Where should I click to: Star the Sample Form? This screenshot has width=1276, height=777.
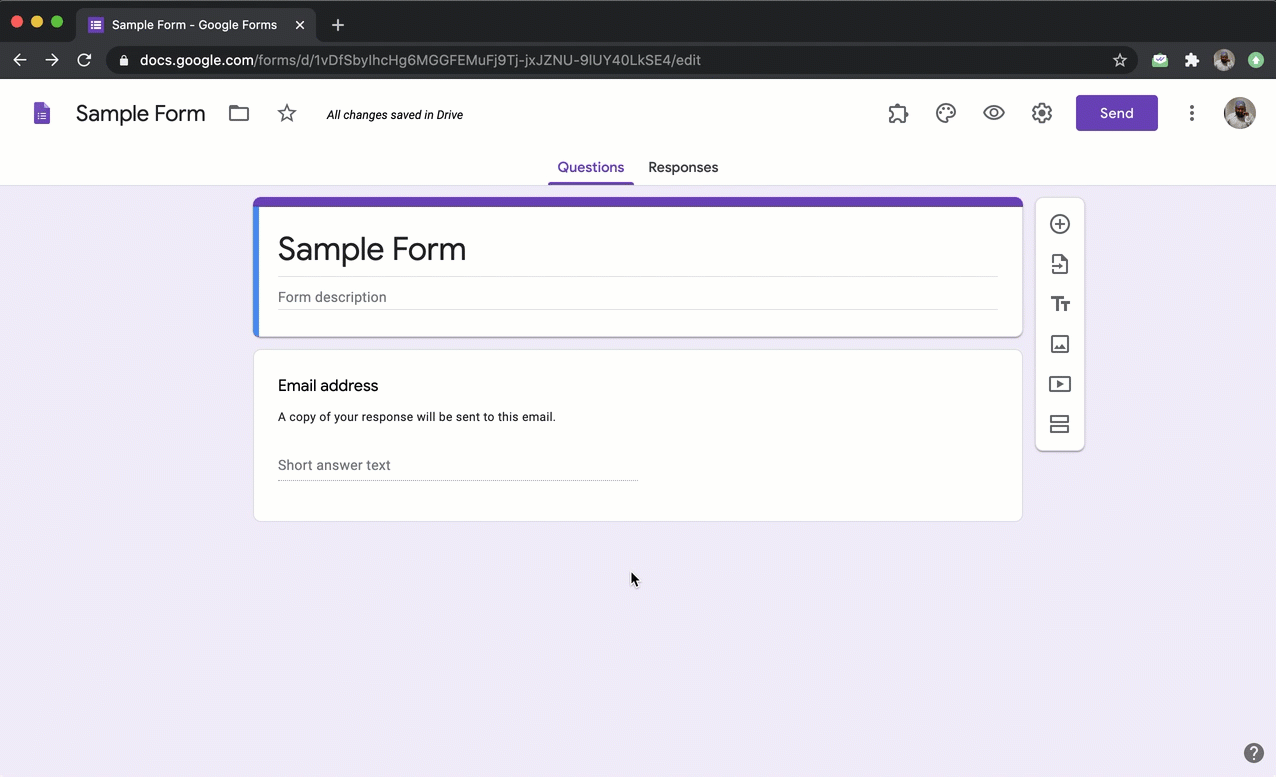click(x=287, y=114)
